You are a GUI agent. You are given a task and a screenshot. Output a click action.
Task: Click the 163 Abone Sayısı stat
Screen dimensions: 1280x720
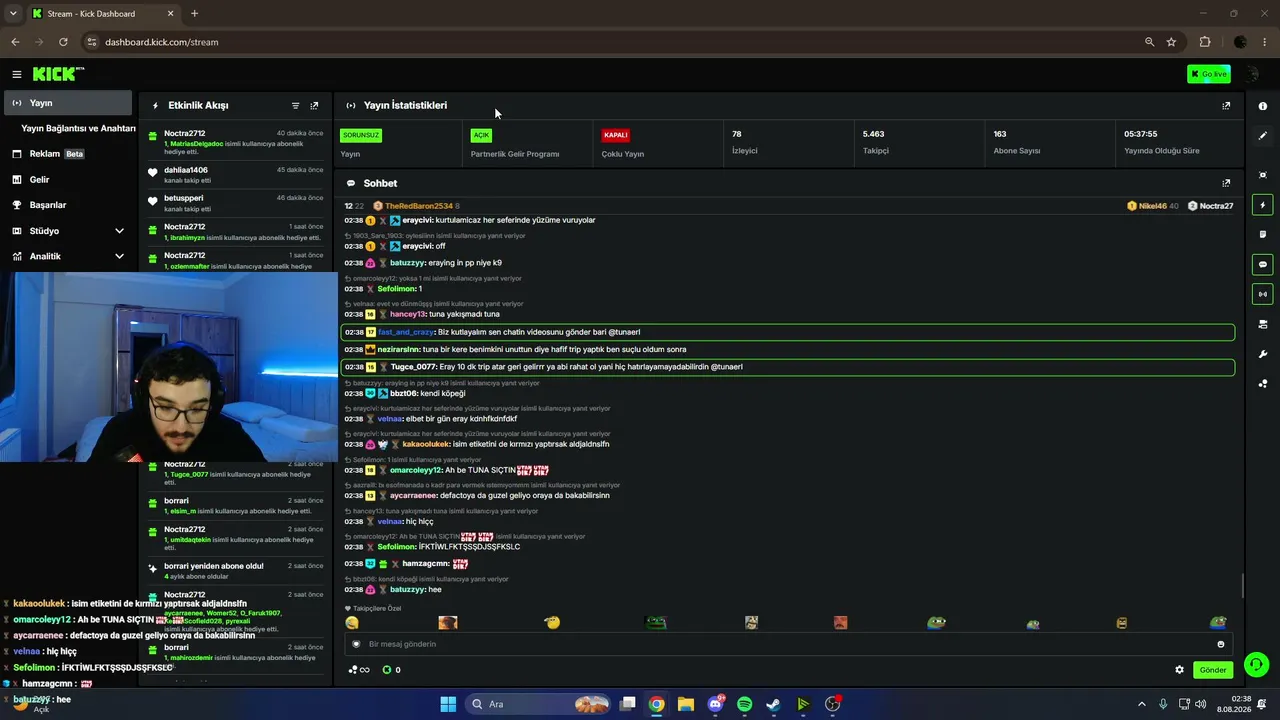(1016, 142)
